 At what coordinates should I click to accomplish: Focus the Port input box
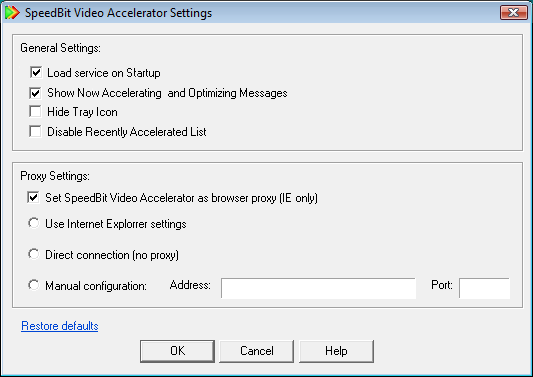[x=484, y=288]
